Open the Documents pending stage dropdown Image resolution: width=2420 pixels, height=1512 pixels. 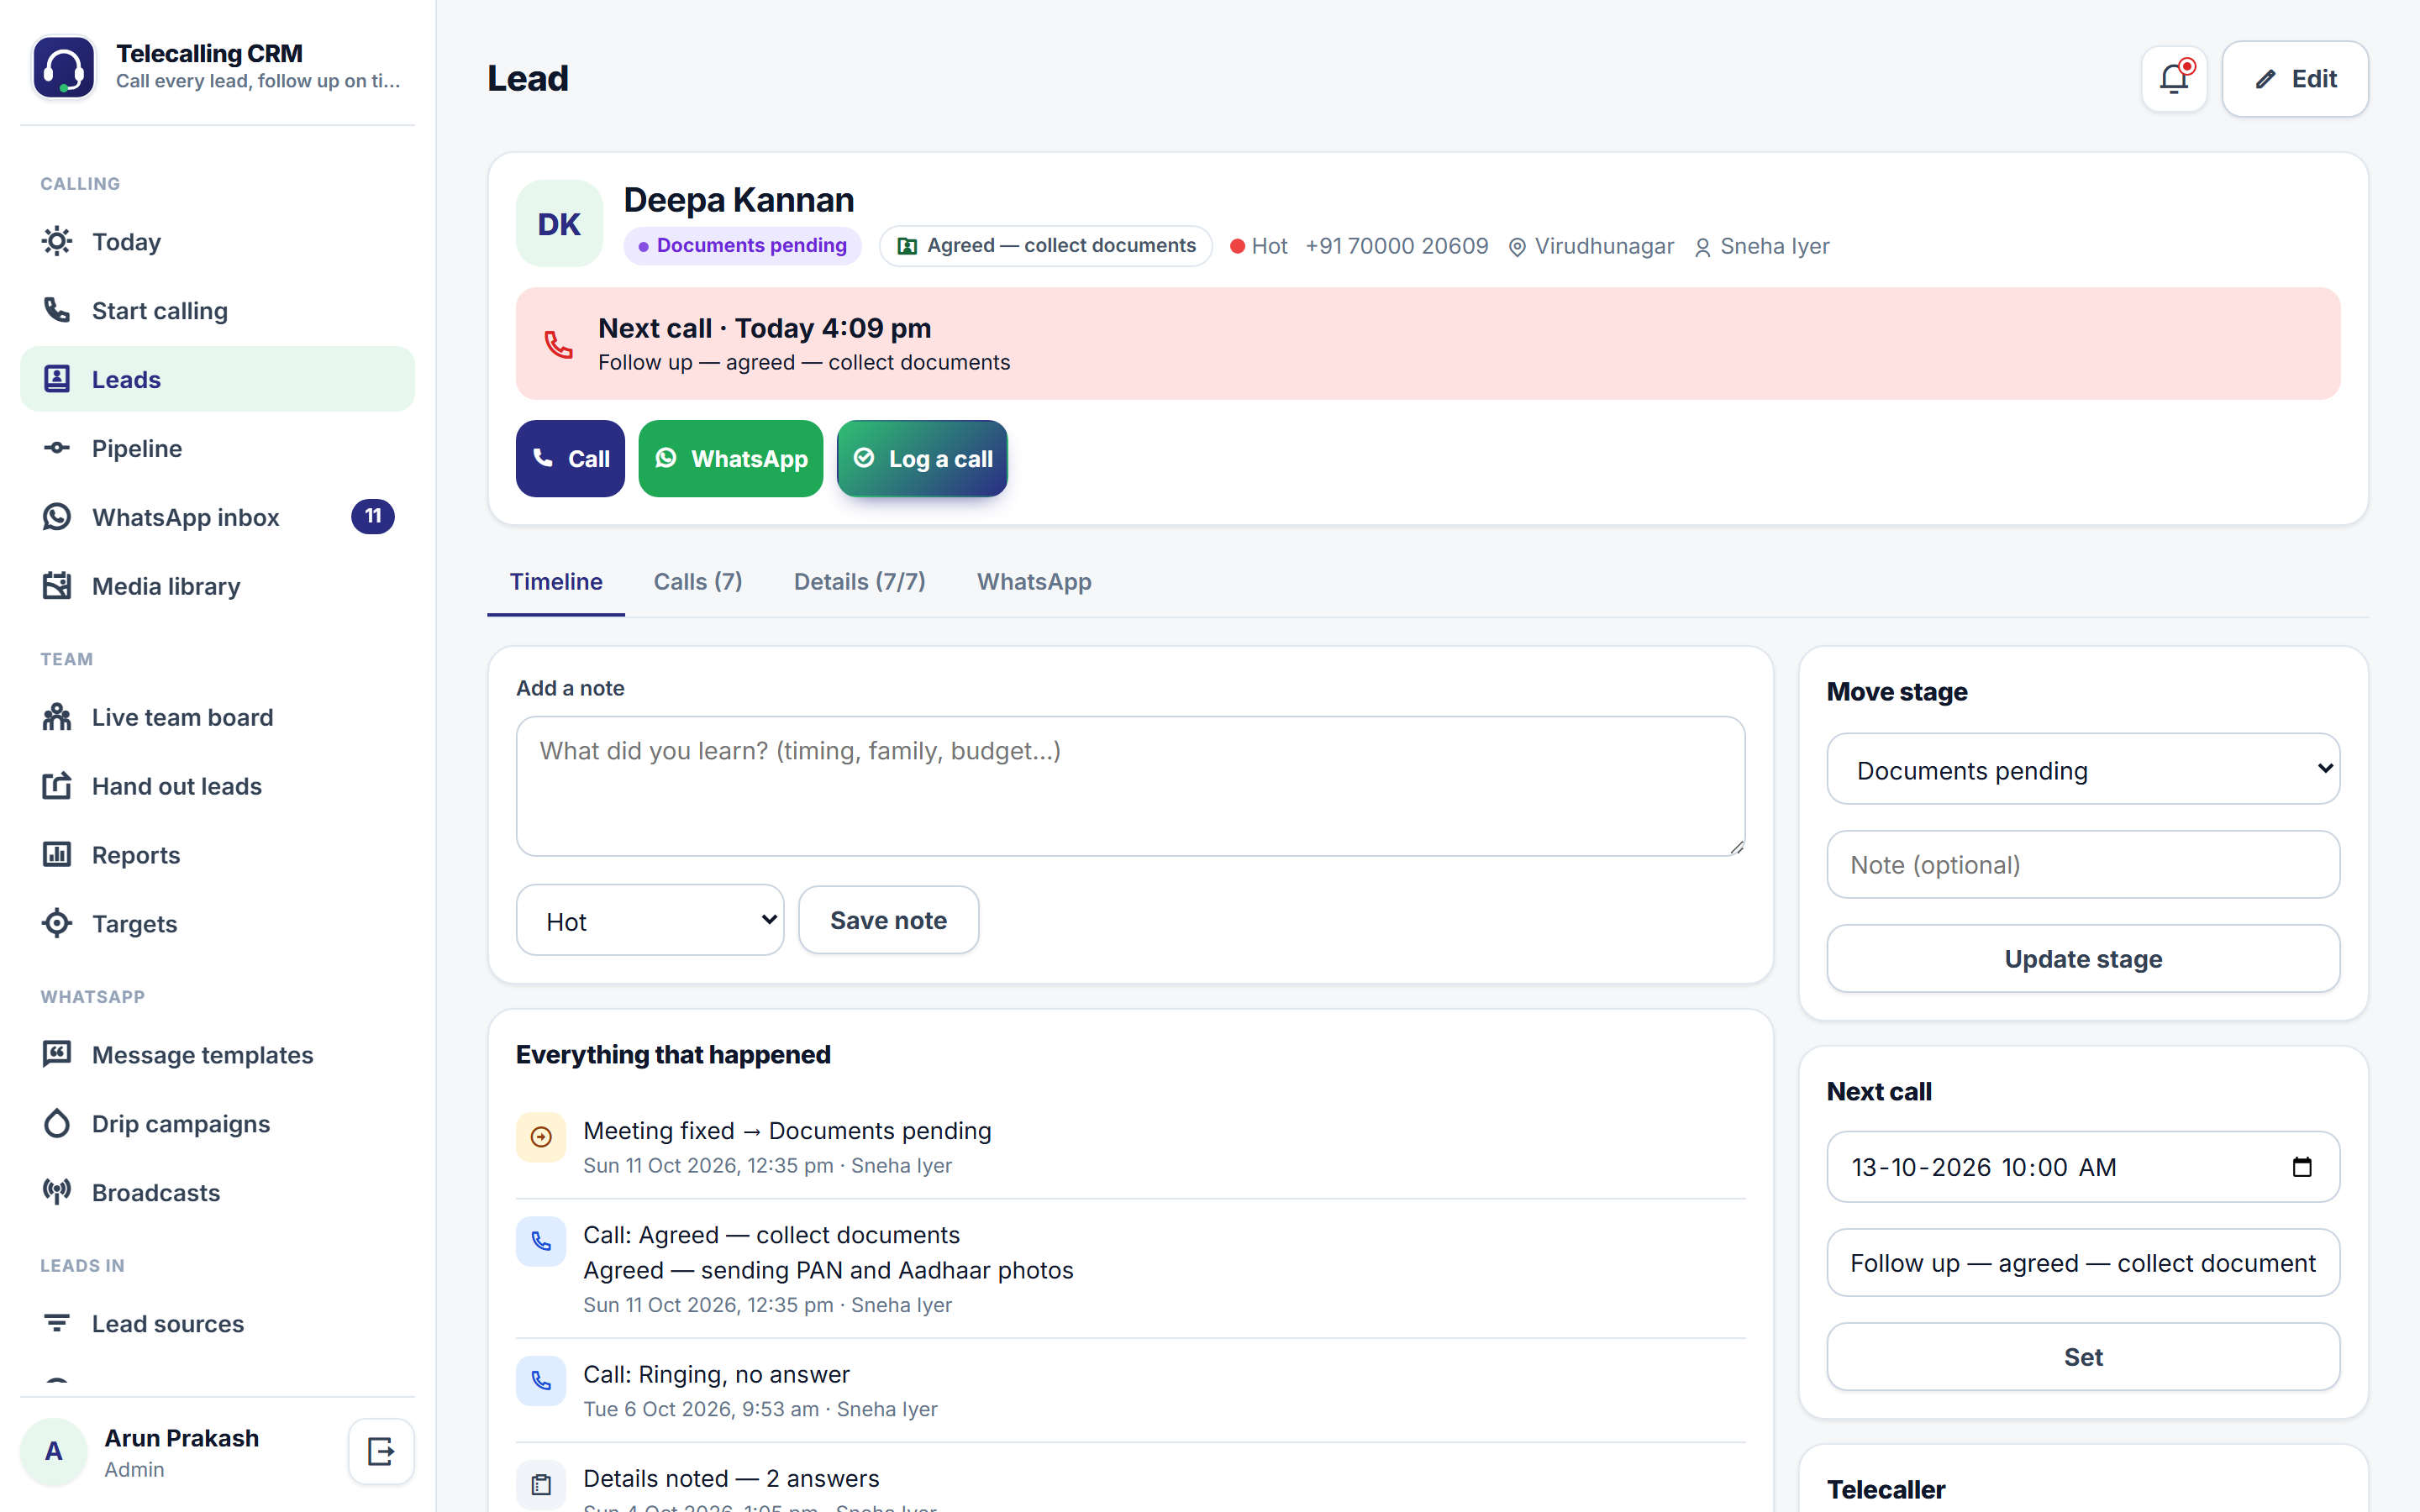2083,769
